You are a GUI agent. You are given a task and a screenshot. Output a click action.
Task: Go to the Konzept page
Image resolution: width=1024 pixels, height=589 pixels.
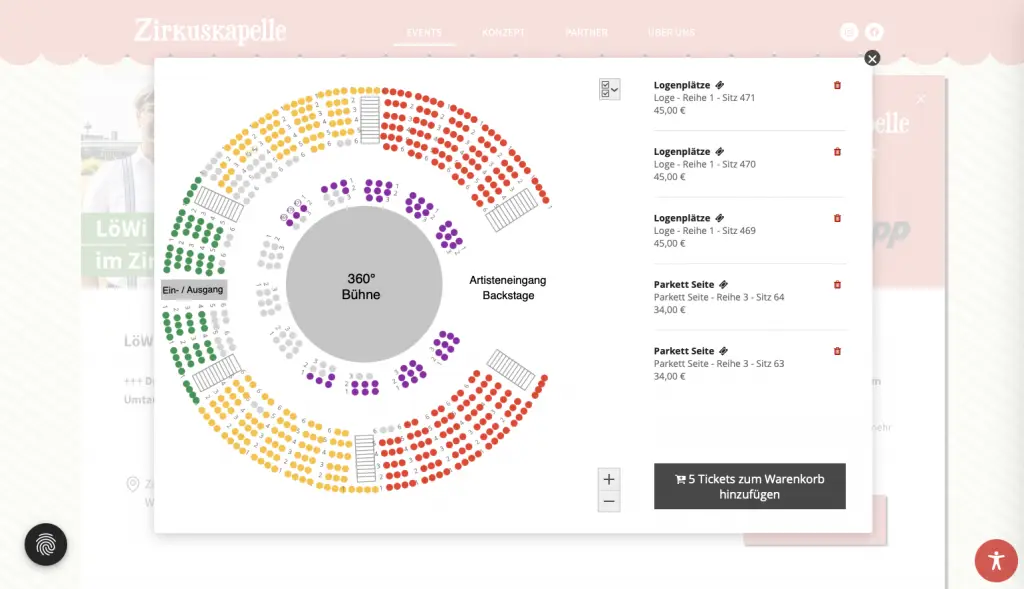click(503, 33)
